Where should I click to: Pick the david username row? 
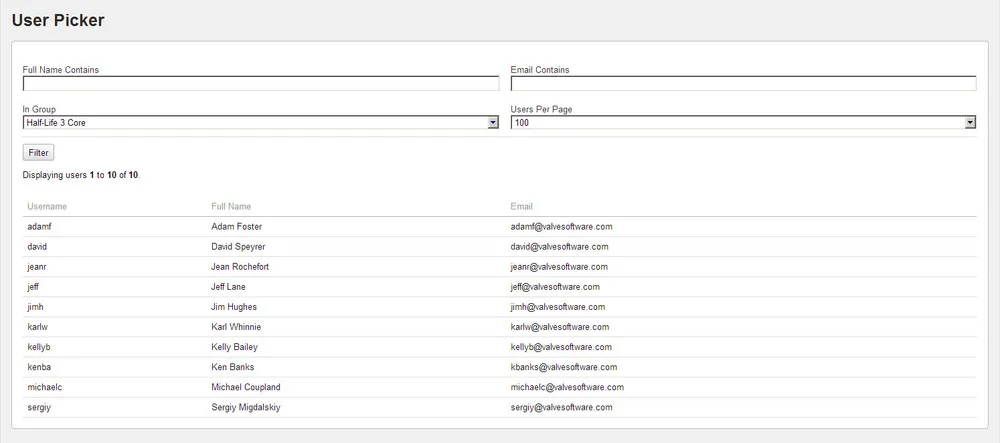click(37, 247)
